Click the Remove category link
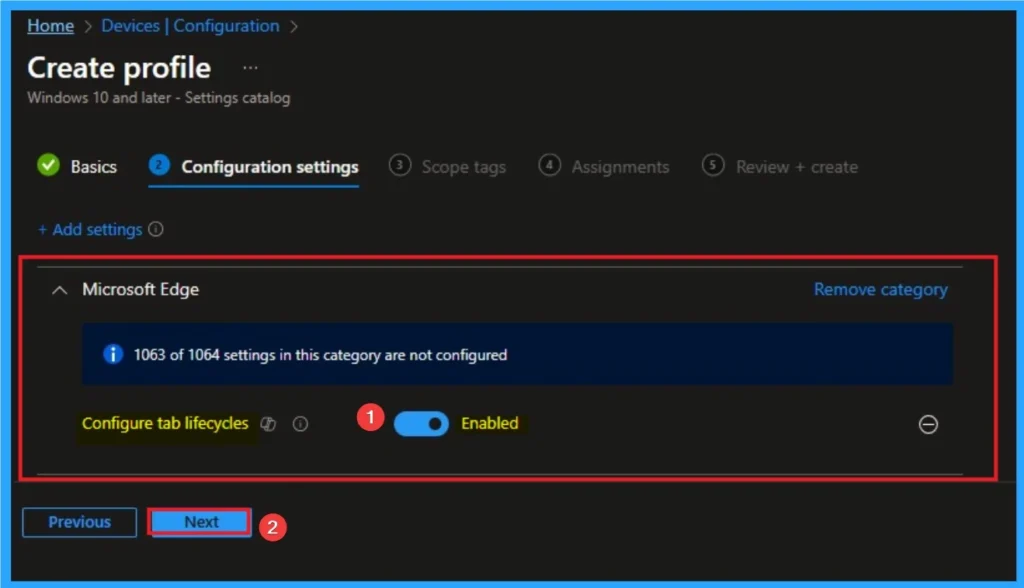Image resolution: width=1024 pixels, height=588 pixels. click(x=880, y=289)
